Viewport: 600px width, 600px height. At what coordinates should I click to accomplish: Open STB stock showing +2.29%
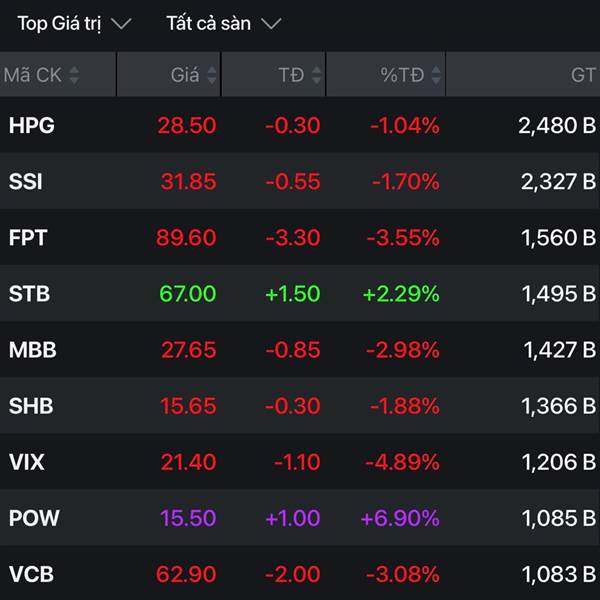click(x=300, y=293)
